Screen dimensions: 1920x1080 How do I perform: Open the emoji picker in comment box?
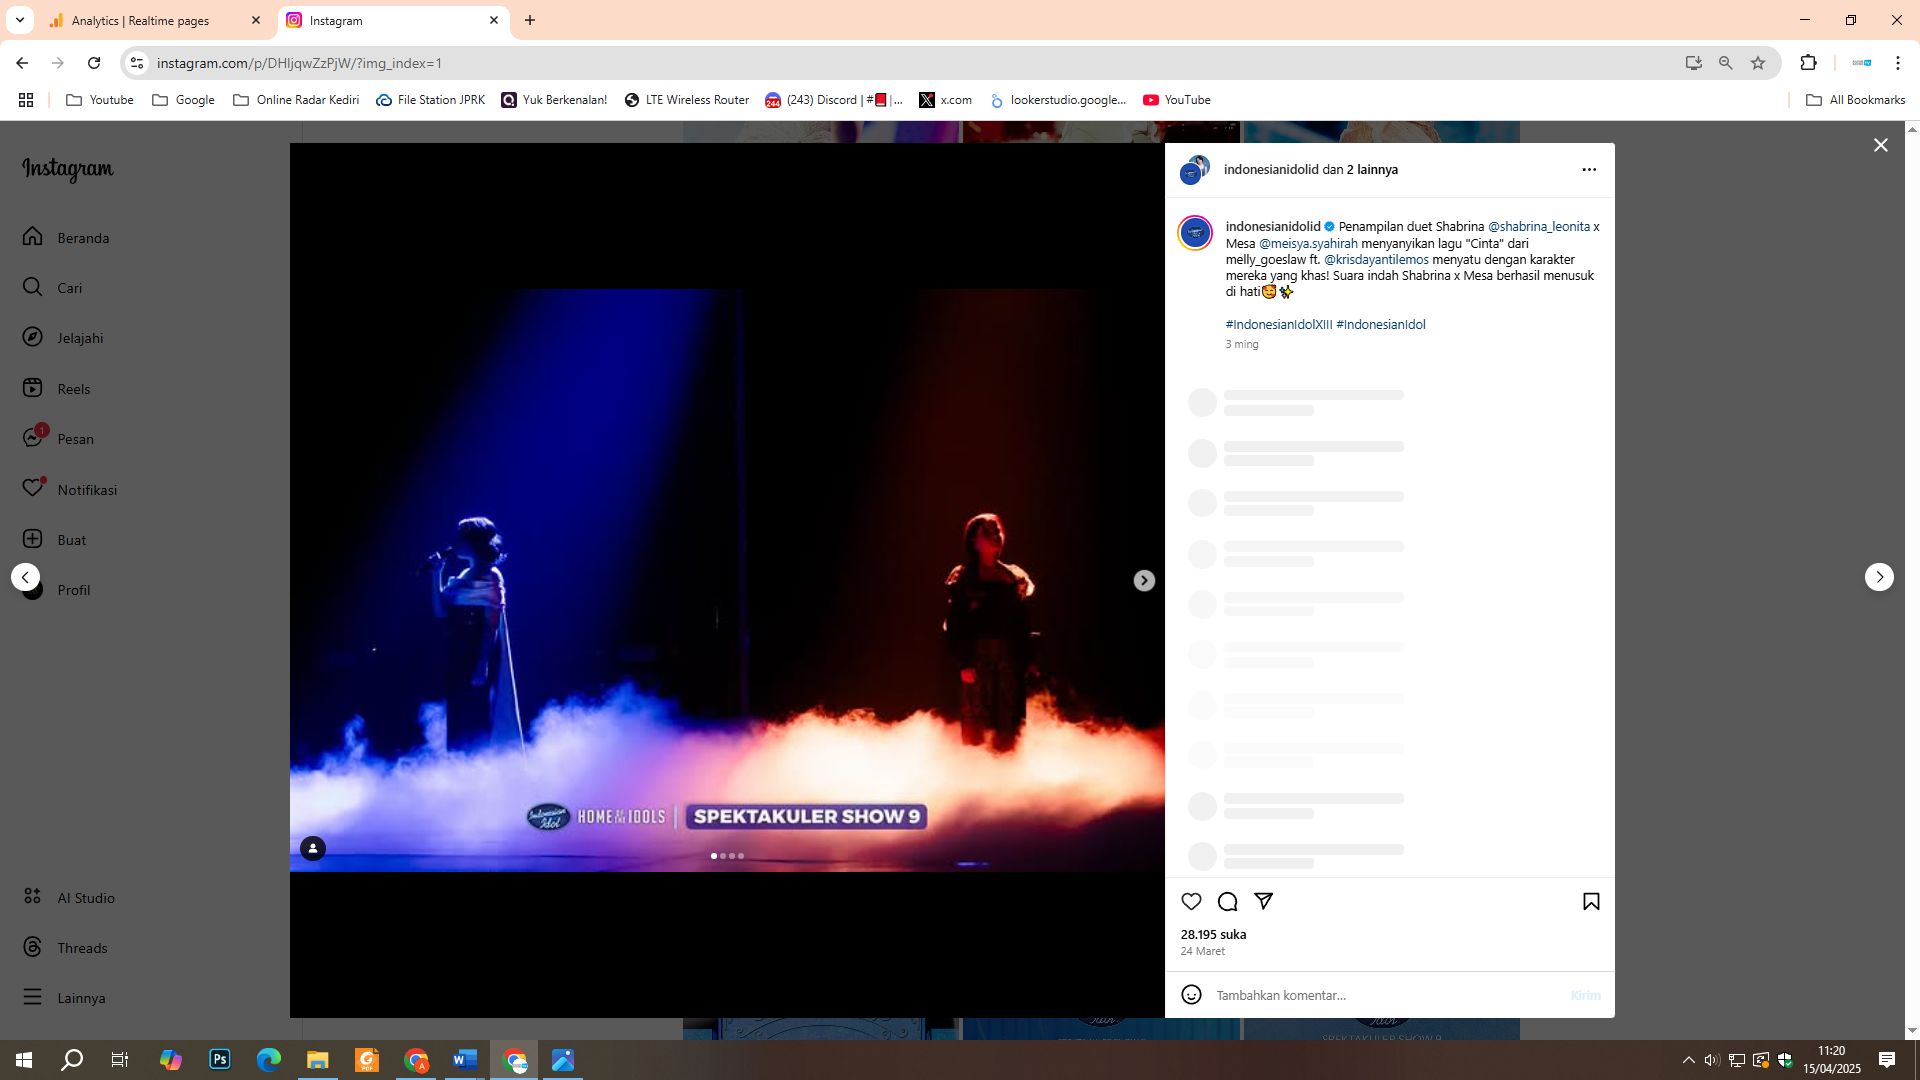(1191, 994)
